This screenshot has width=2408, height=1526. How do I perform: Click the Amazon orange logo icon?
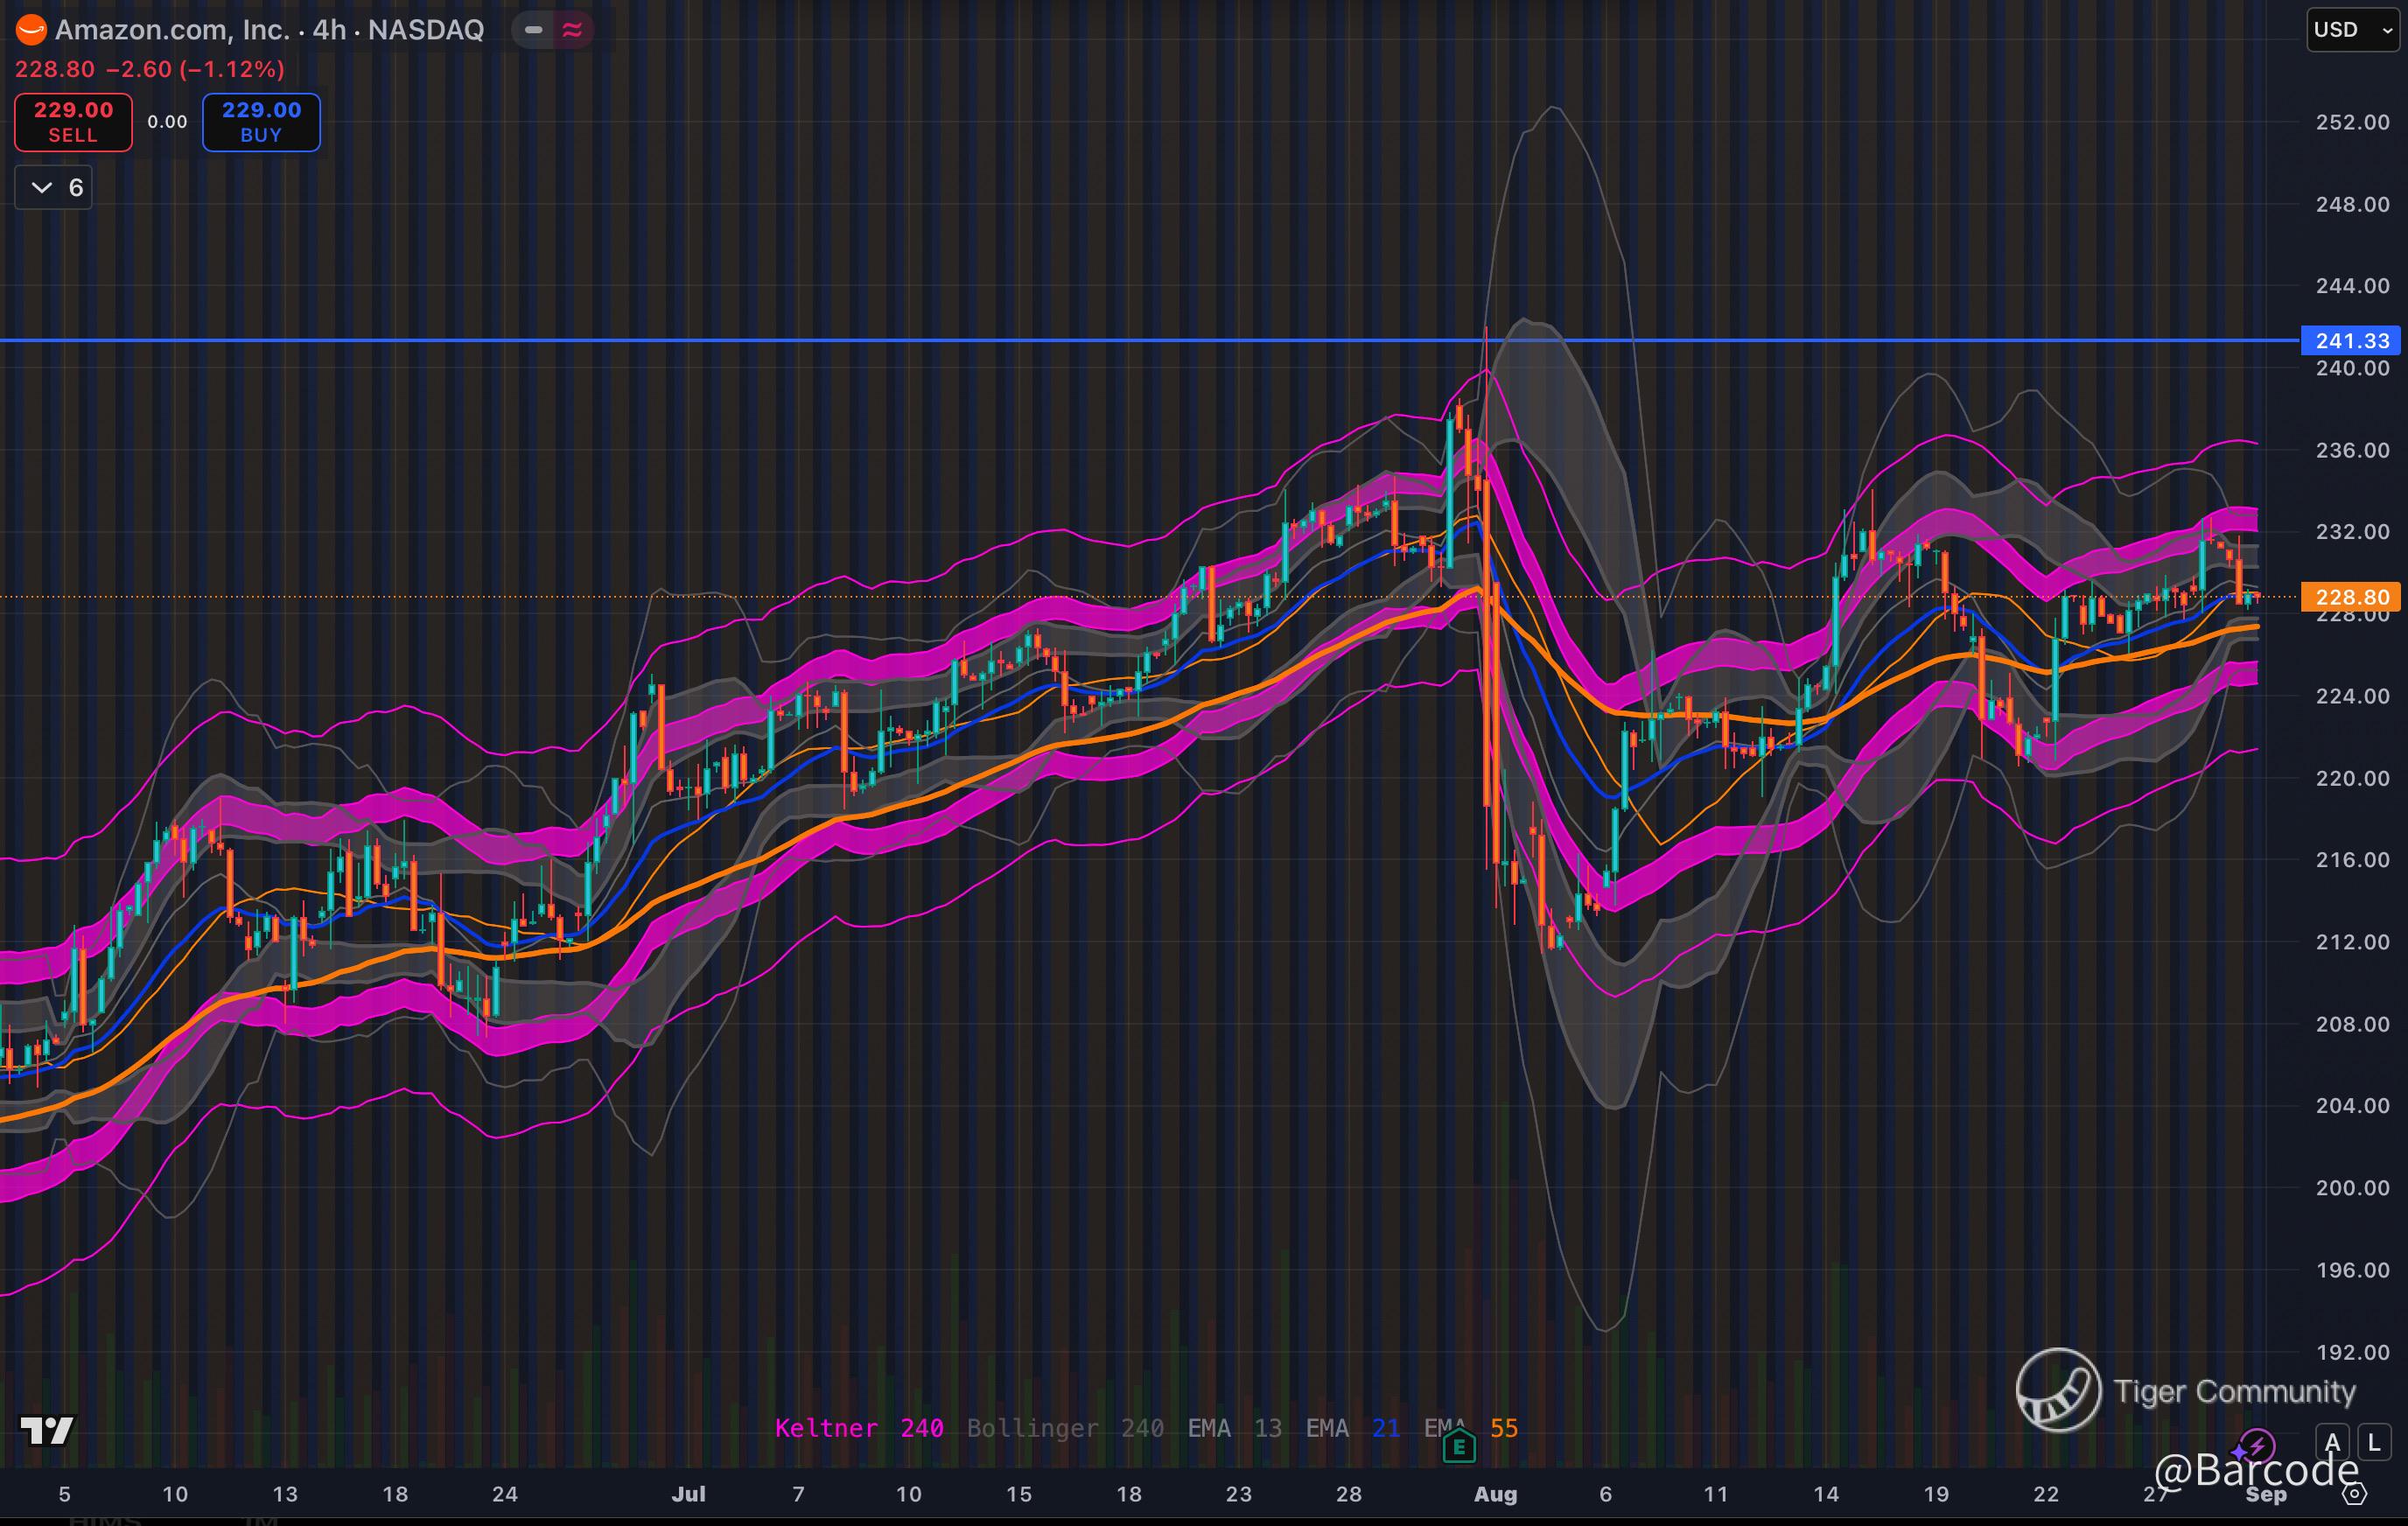(x=31, y=30)
